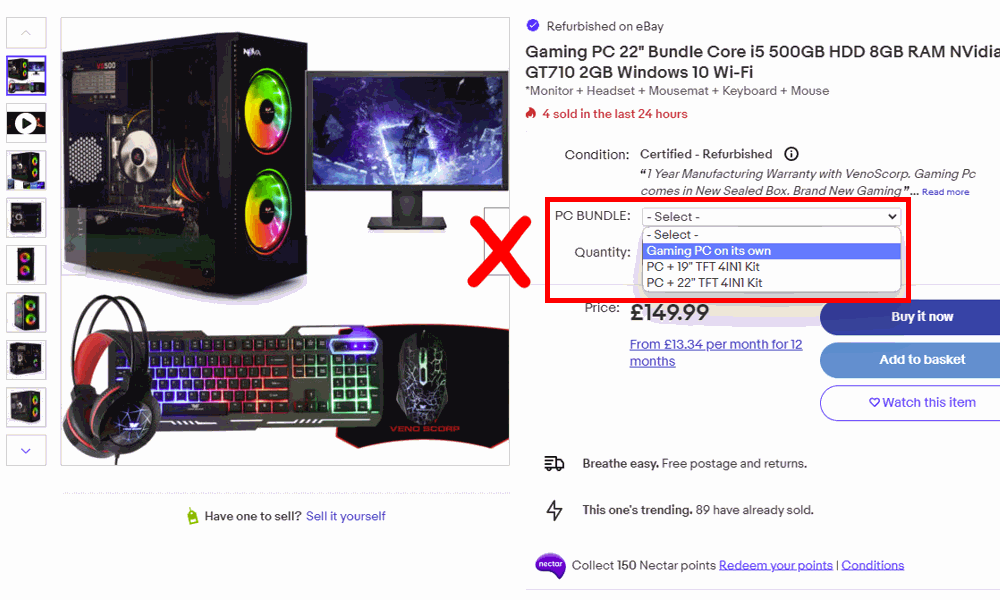The height and width of the screenshot is (600, 1000).
Task: Open the Sell it yourself link
Action: coord(346,516)
